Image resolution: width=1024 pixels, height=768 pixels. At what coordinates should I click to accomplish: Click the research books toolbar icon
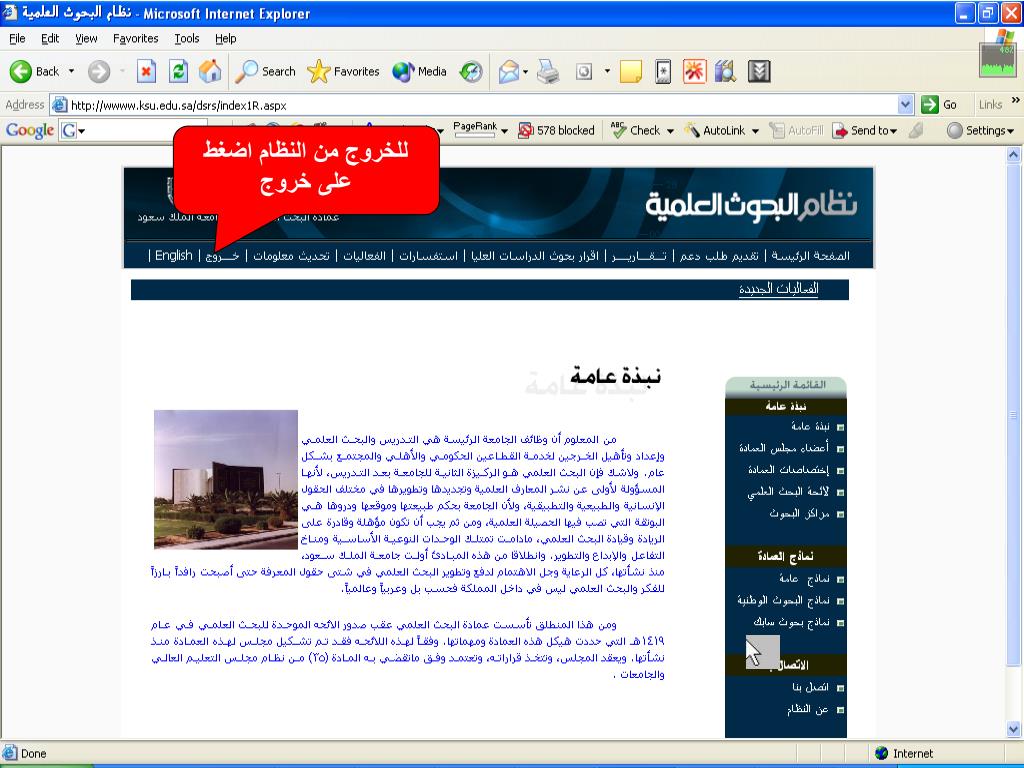click(x=726, y=71)
